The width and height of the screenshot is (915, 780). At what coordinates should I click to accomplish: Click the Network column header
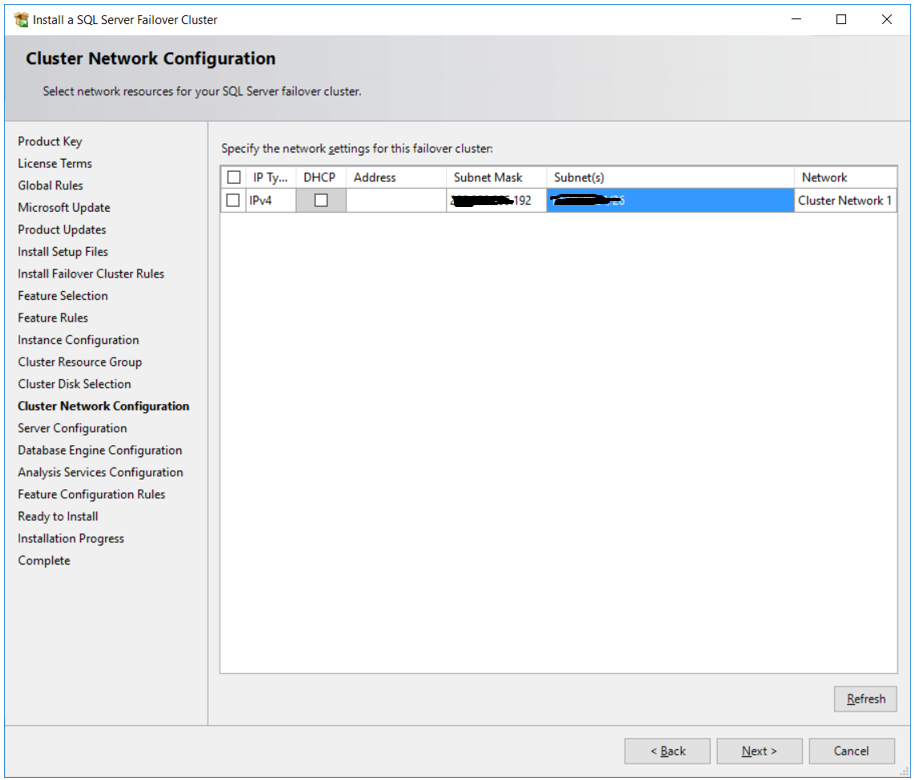[845, 177]
